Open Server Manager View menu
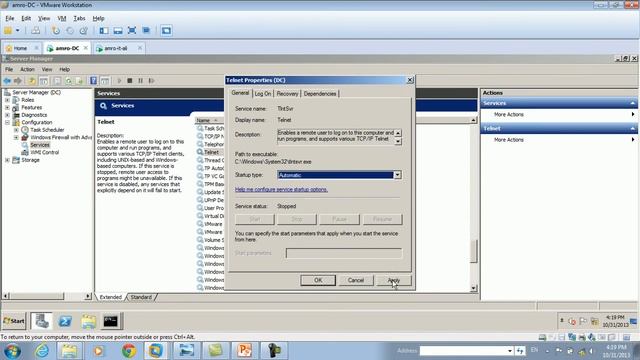This screenshot has height=360, width=640. click(x=47, y=69)
